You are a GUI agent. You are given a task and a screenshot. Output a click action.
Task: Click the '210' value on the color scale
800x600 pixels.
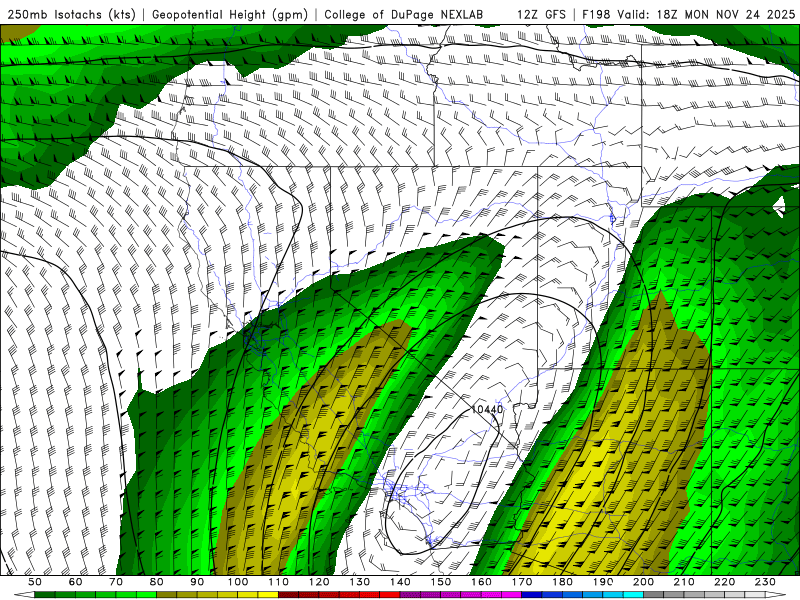point(684,582)
